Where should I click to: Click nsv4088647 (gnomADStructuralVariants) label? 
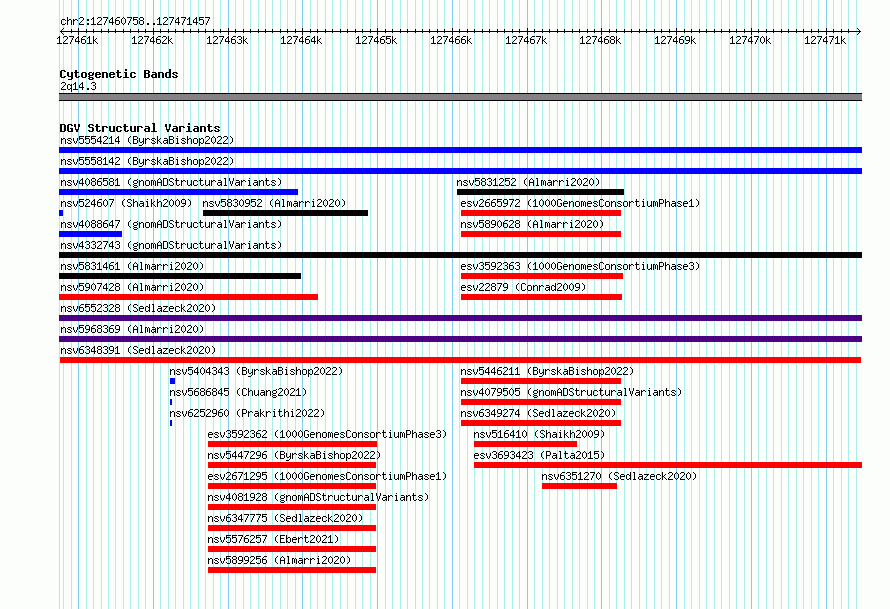[x=171, y=224]
